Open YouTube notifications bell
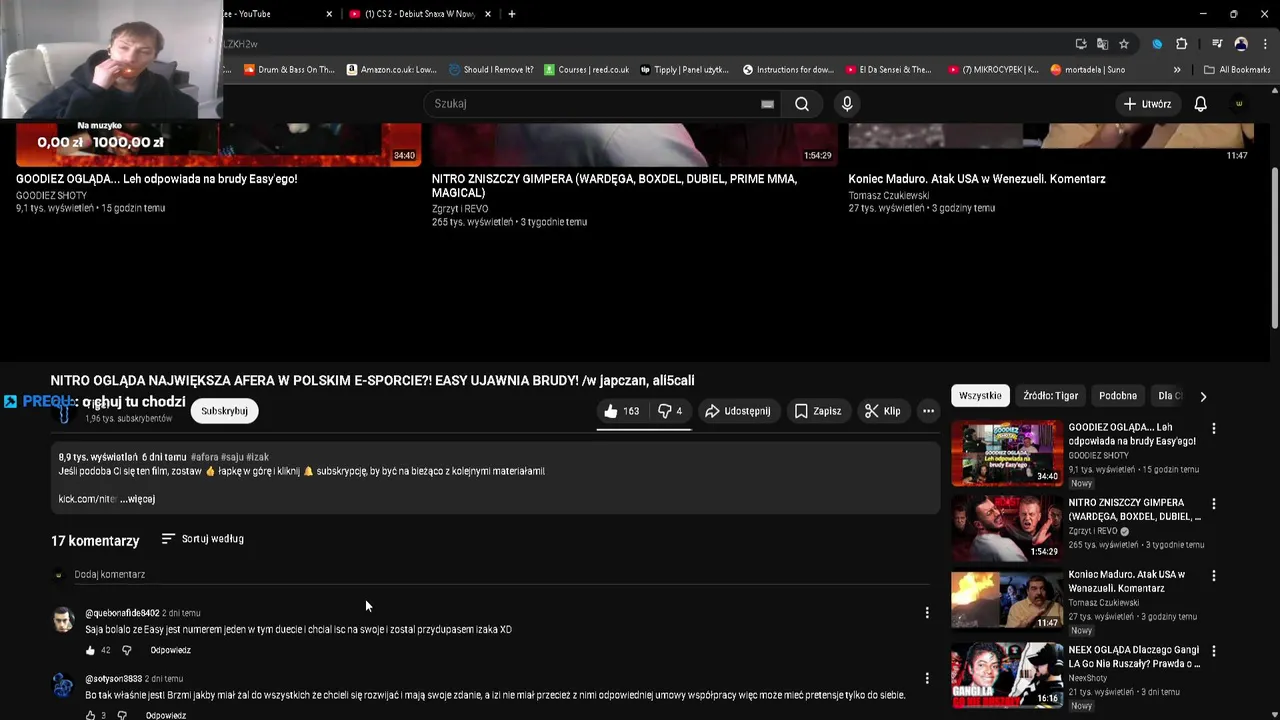 (x=1200, y=104)
